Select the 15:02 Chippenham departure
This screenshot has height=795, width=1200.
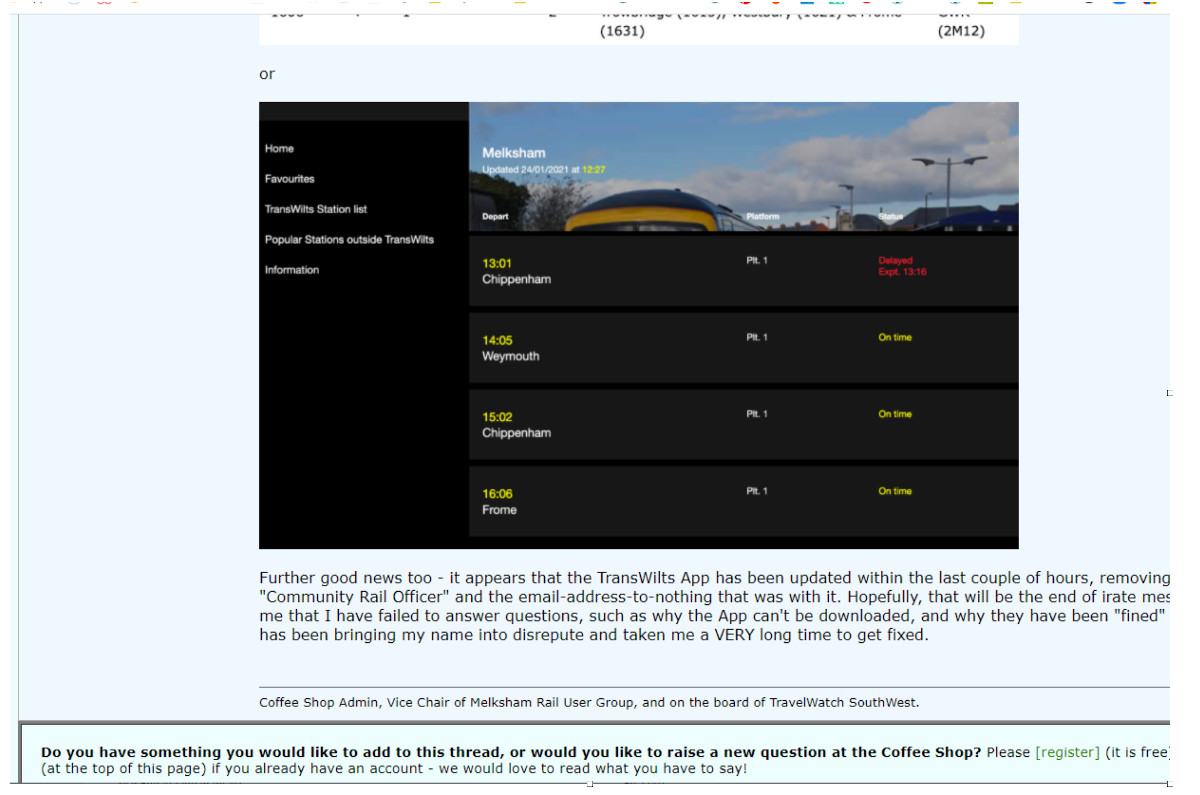pyautogui.click(x=516, y=425)
